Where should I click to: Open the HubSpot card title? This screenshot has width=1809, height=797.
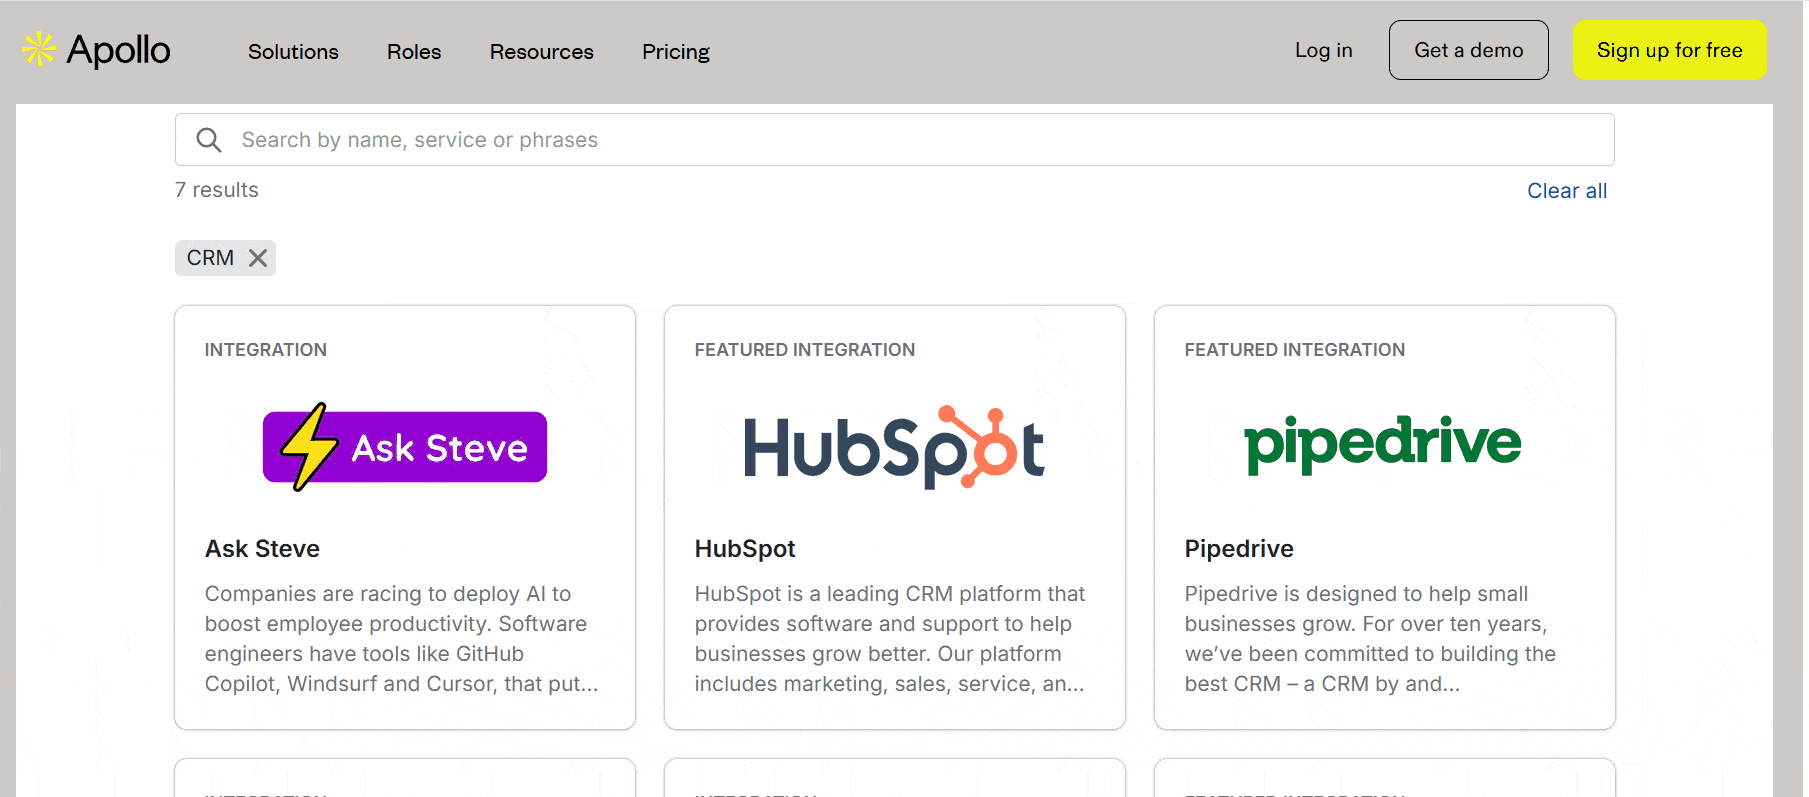[745, 549]
